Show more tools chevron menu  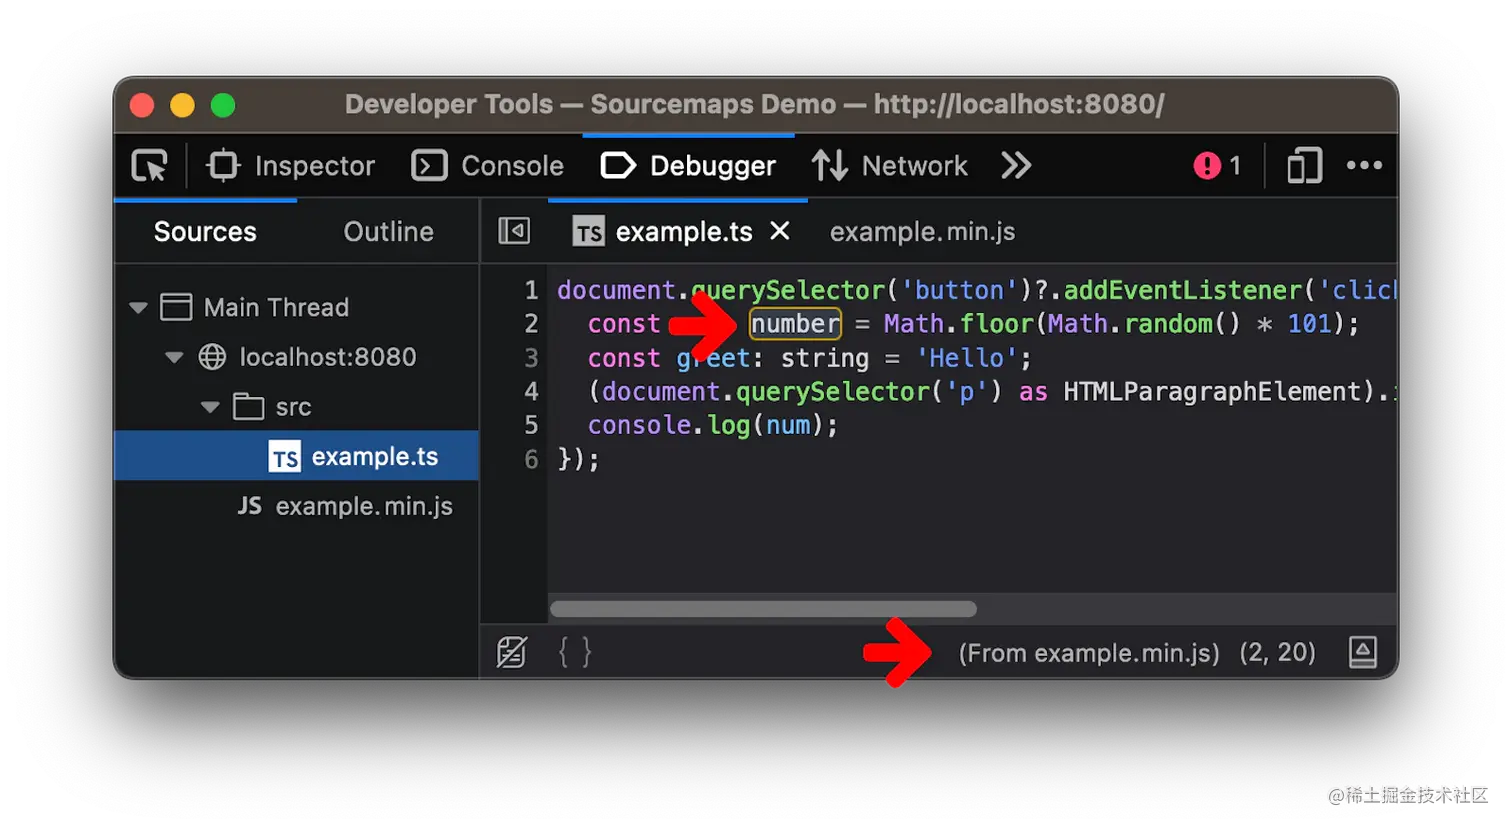(x=1016, y=166)
